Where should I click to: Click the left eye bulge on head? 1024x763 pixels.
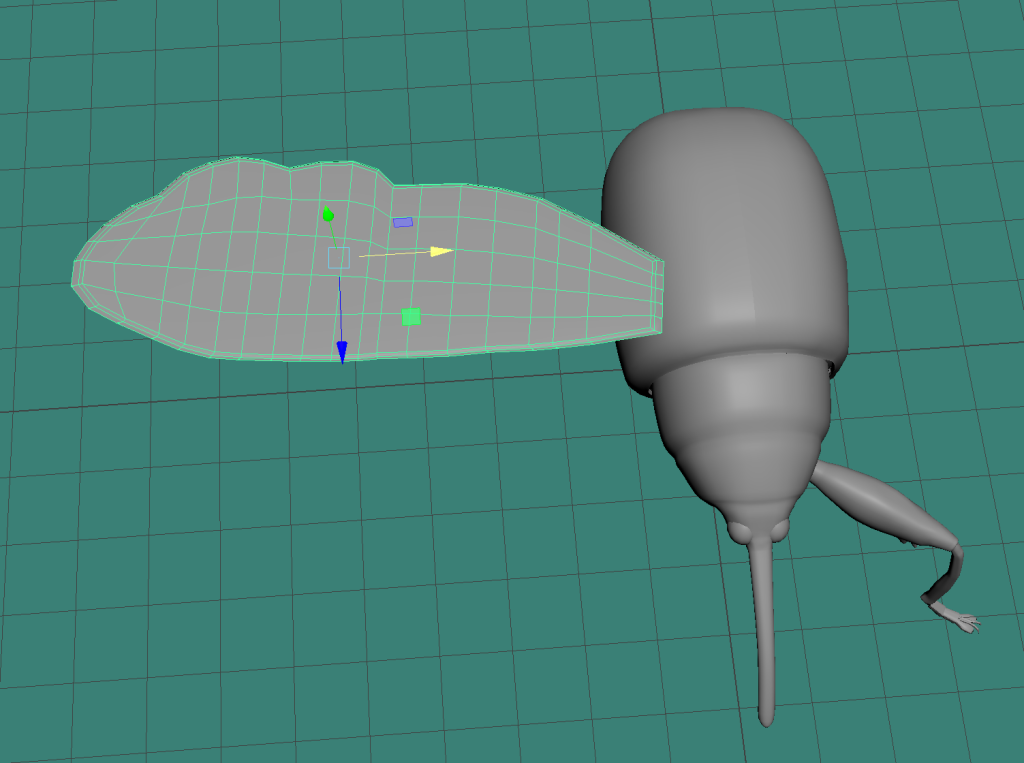point(740,532)
